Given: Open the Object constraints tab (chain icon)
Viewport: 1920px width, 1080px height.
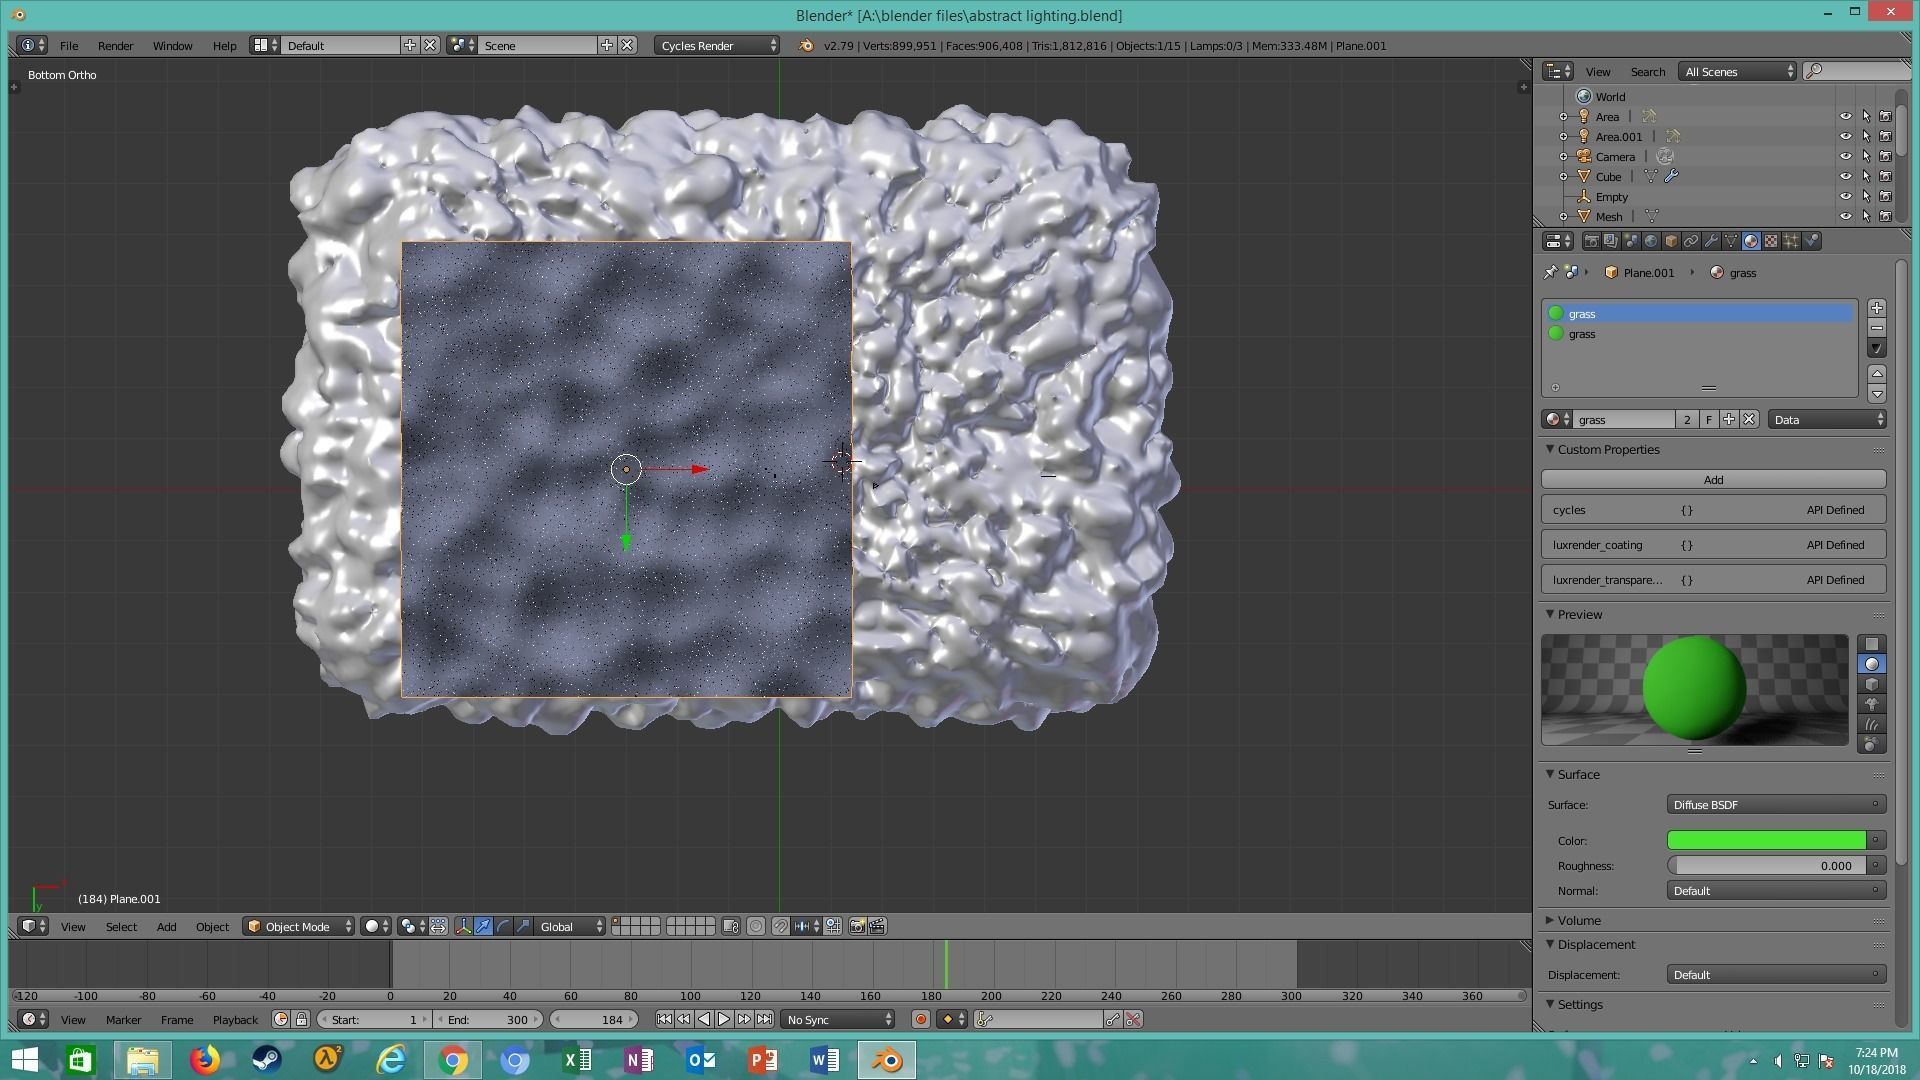Looking at the screenshot, I should 1691,241.
